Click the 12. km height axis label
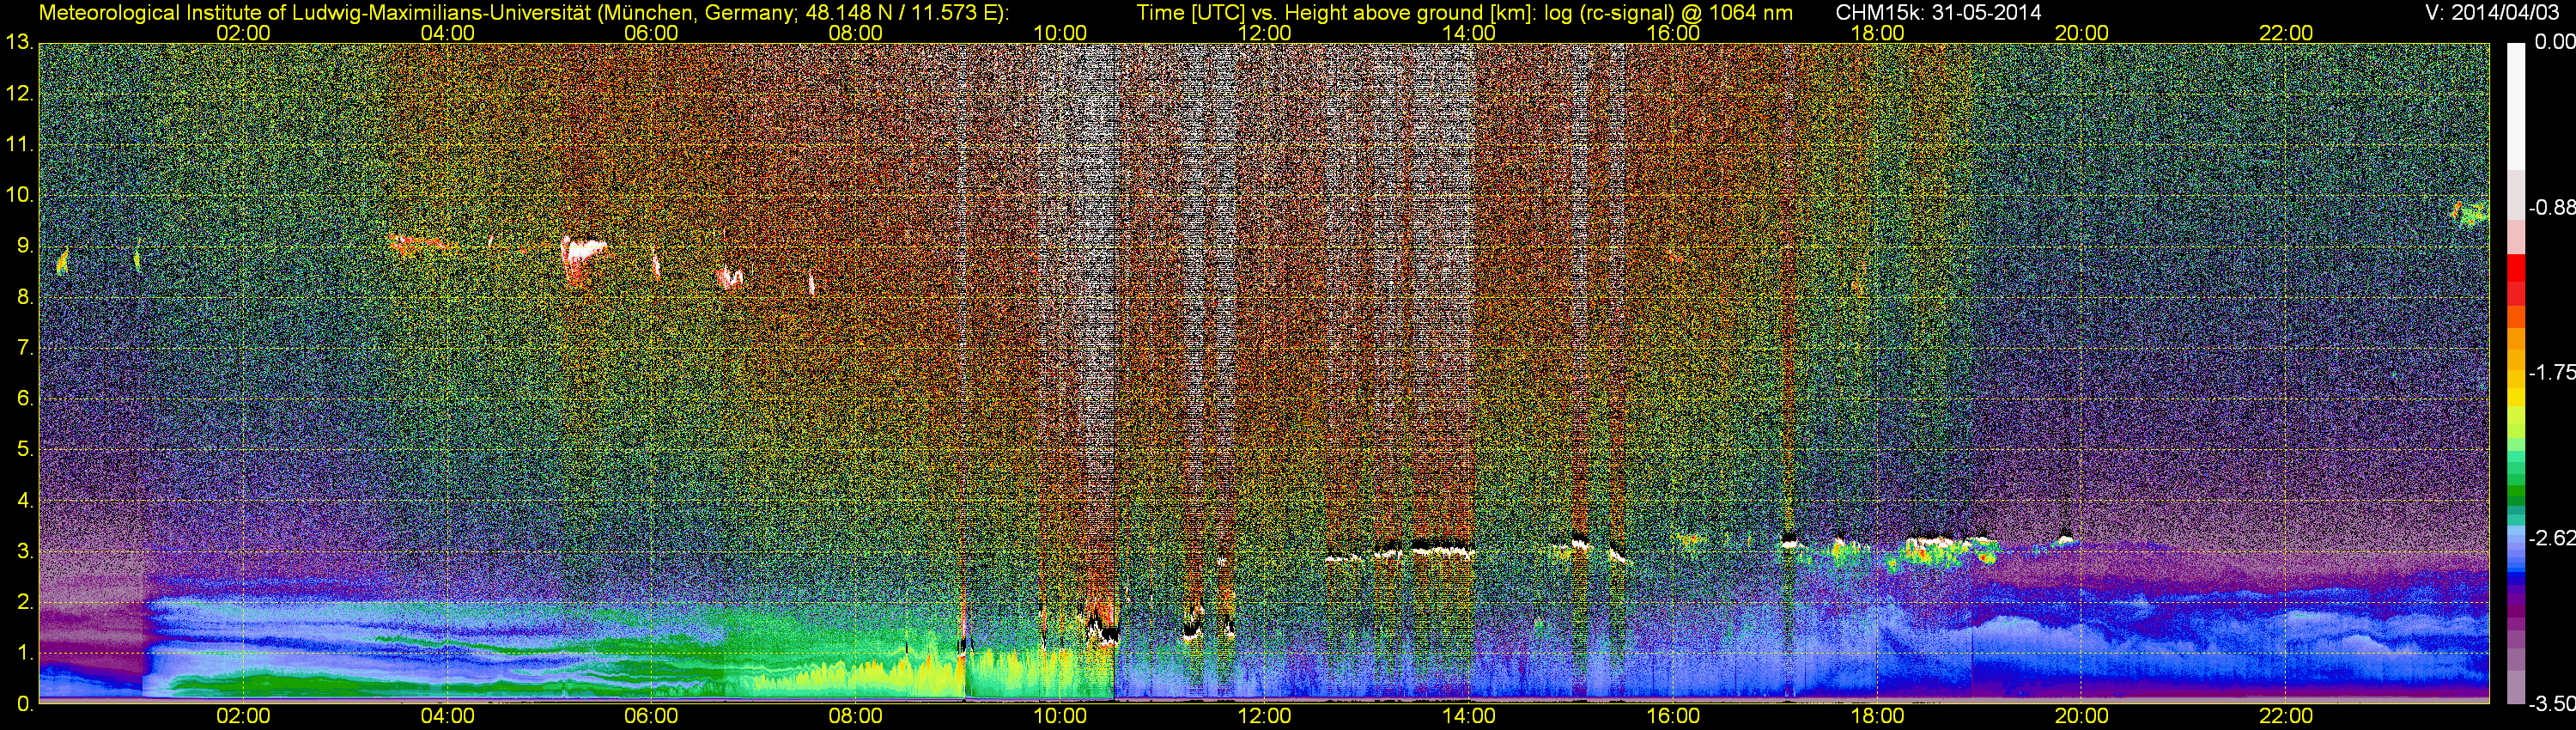The height and width of the screenshot is (730, 2576). [20, 94]
